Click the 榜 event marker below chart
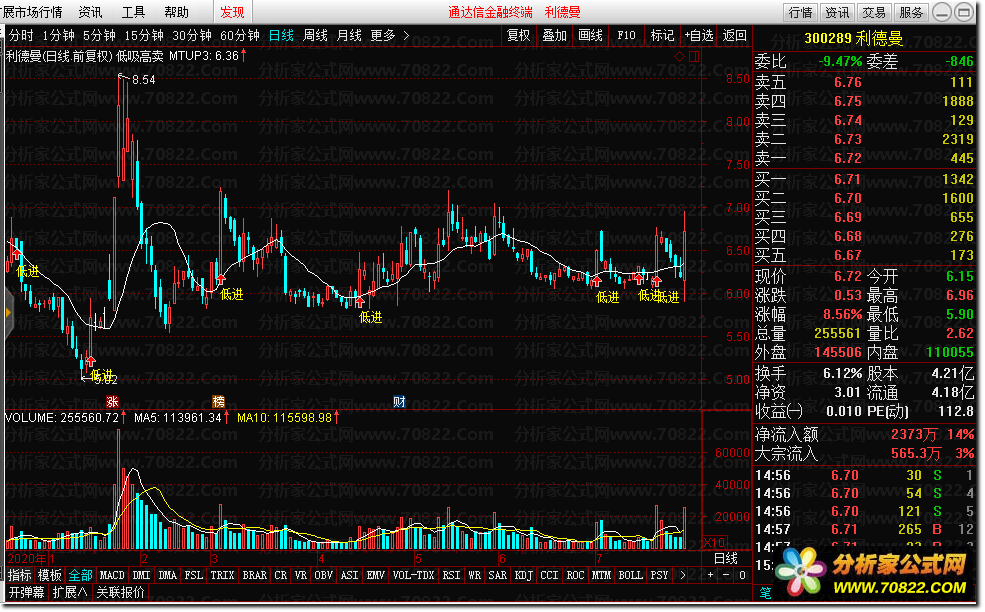The width and height of the screenshot is (985, 612). pyautogui.click(x=218, y=402)
